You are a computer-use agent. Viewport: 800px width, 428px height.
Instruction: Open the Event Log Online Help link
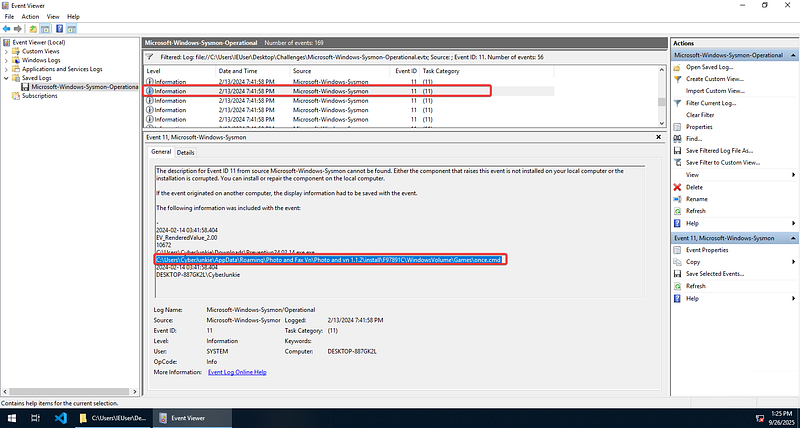pos(237,372)
